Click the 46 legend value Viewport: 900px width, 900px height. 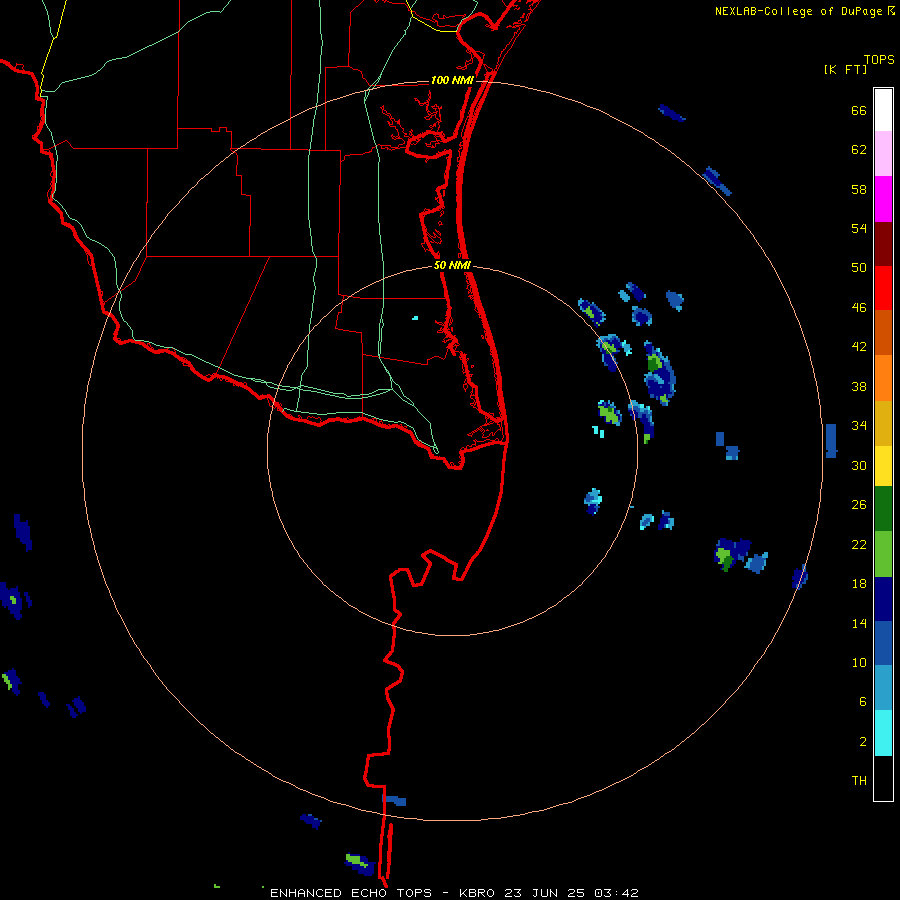click(x=859, y=308)
